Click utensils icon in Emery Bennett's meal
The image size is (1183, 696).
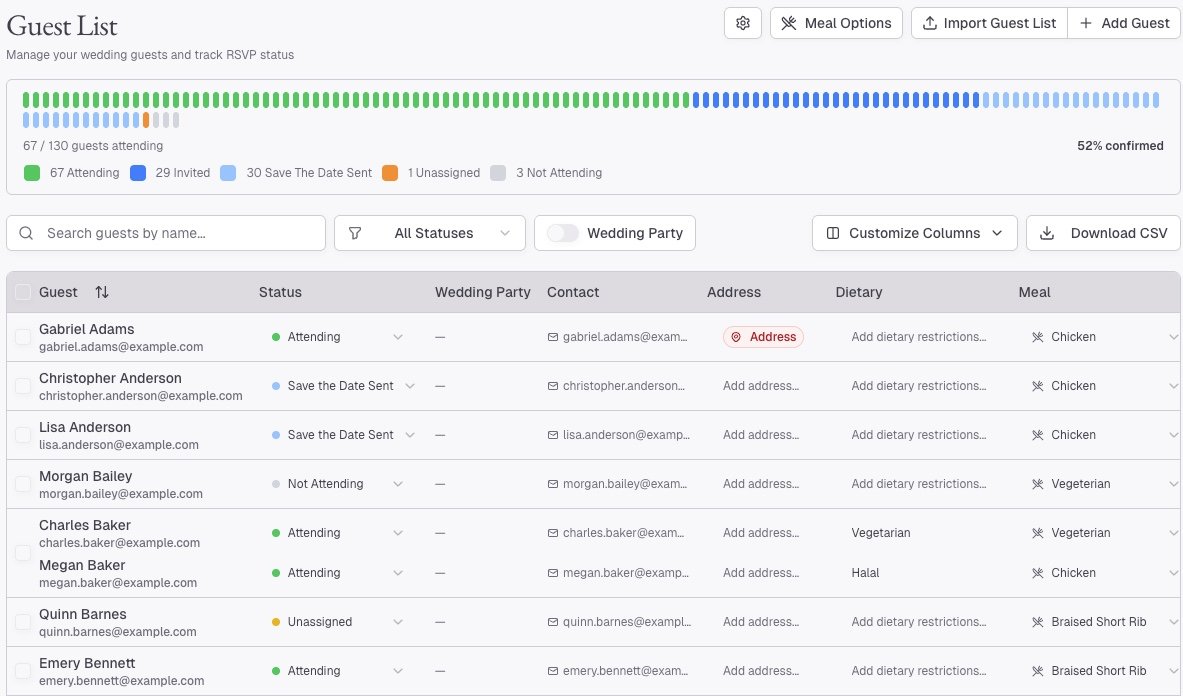coord(1037,671)
